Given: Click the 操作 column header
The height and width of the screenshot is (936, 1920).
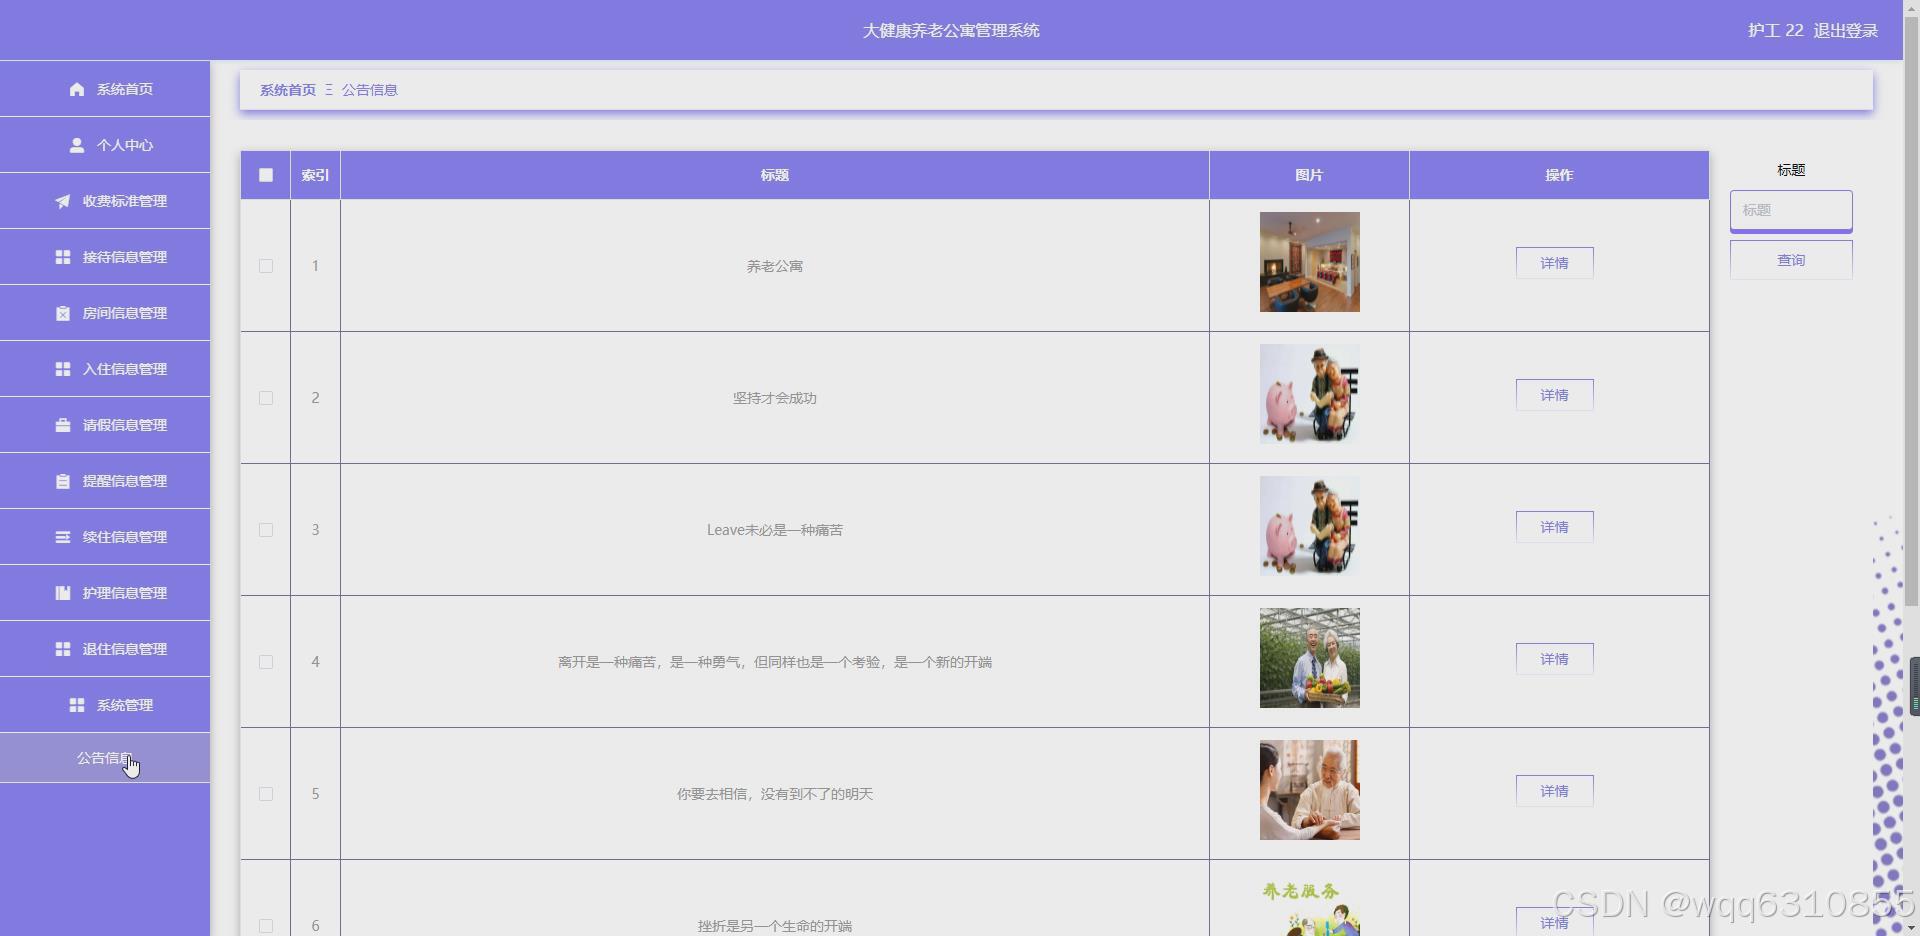Looking at the screenshot, I should click(1559, 175).
